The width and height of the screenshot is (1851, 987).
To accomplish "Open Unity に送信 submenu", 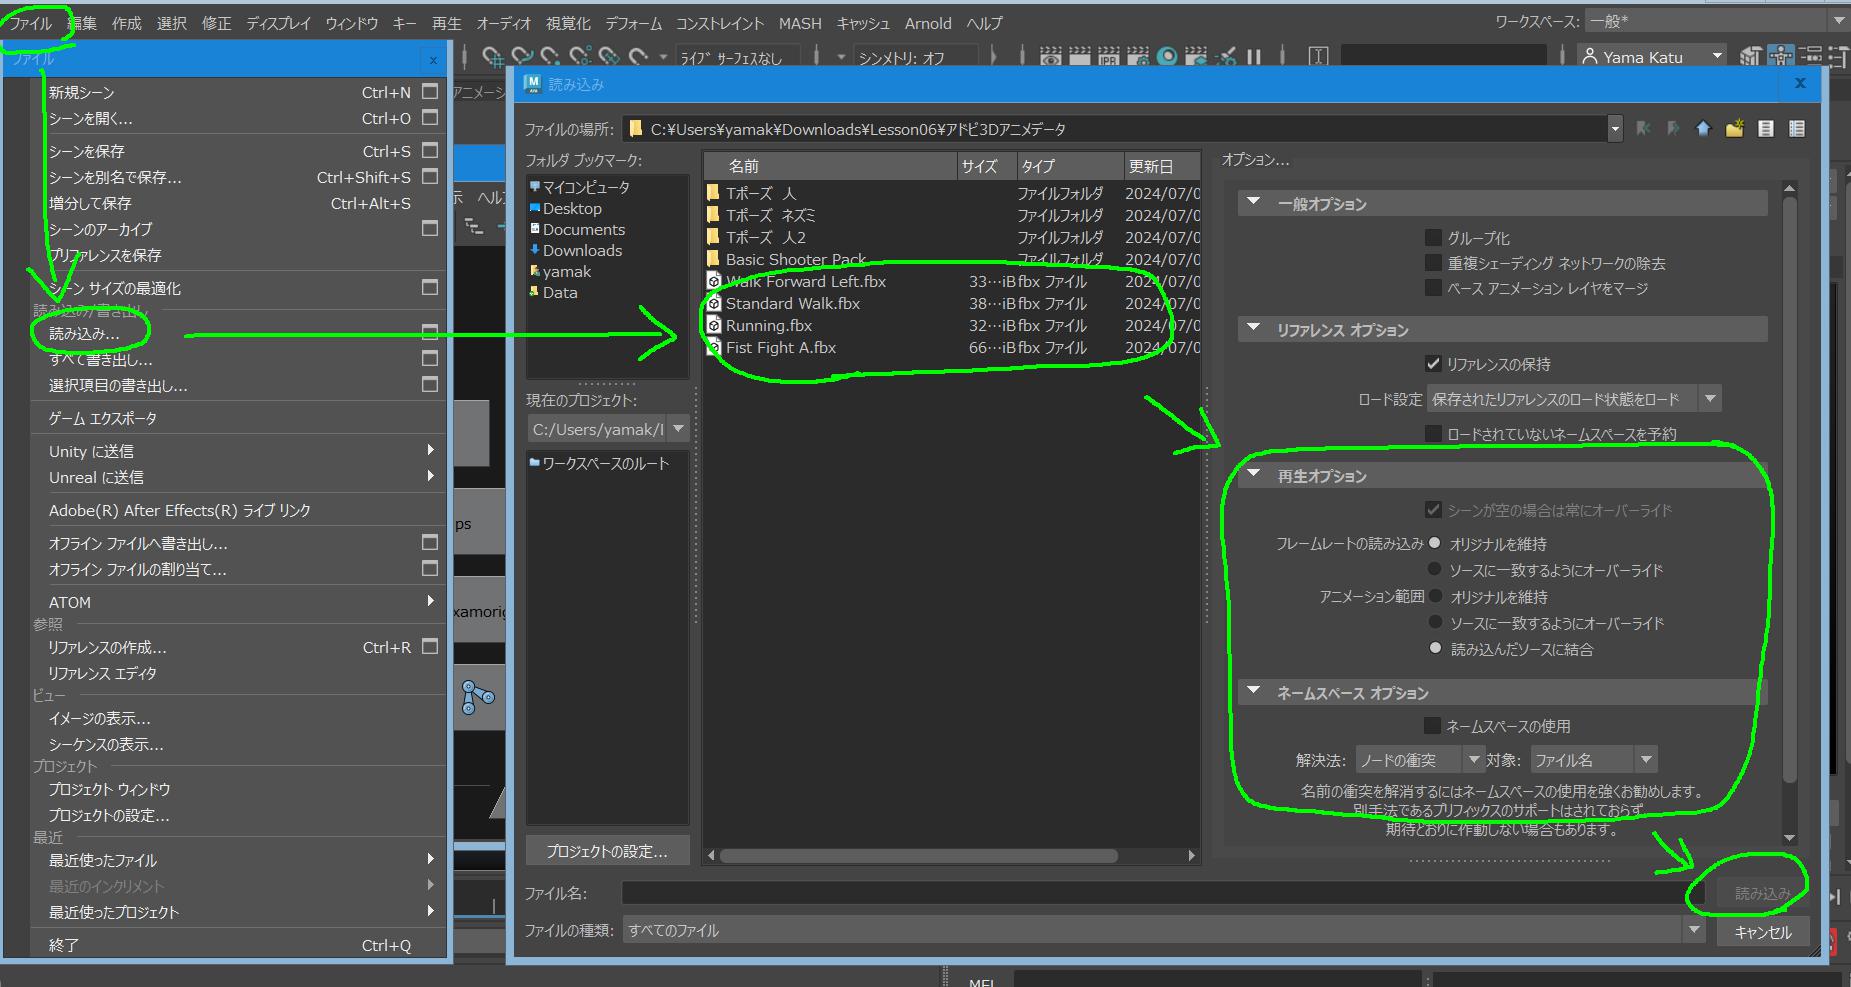I will (x=238, y=451).
